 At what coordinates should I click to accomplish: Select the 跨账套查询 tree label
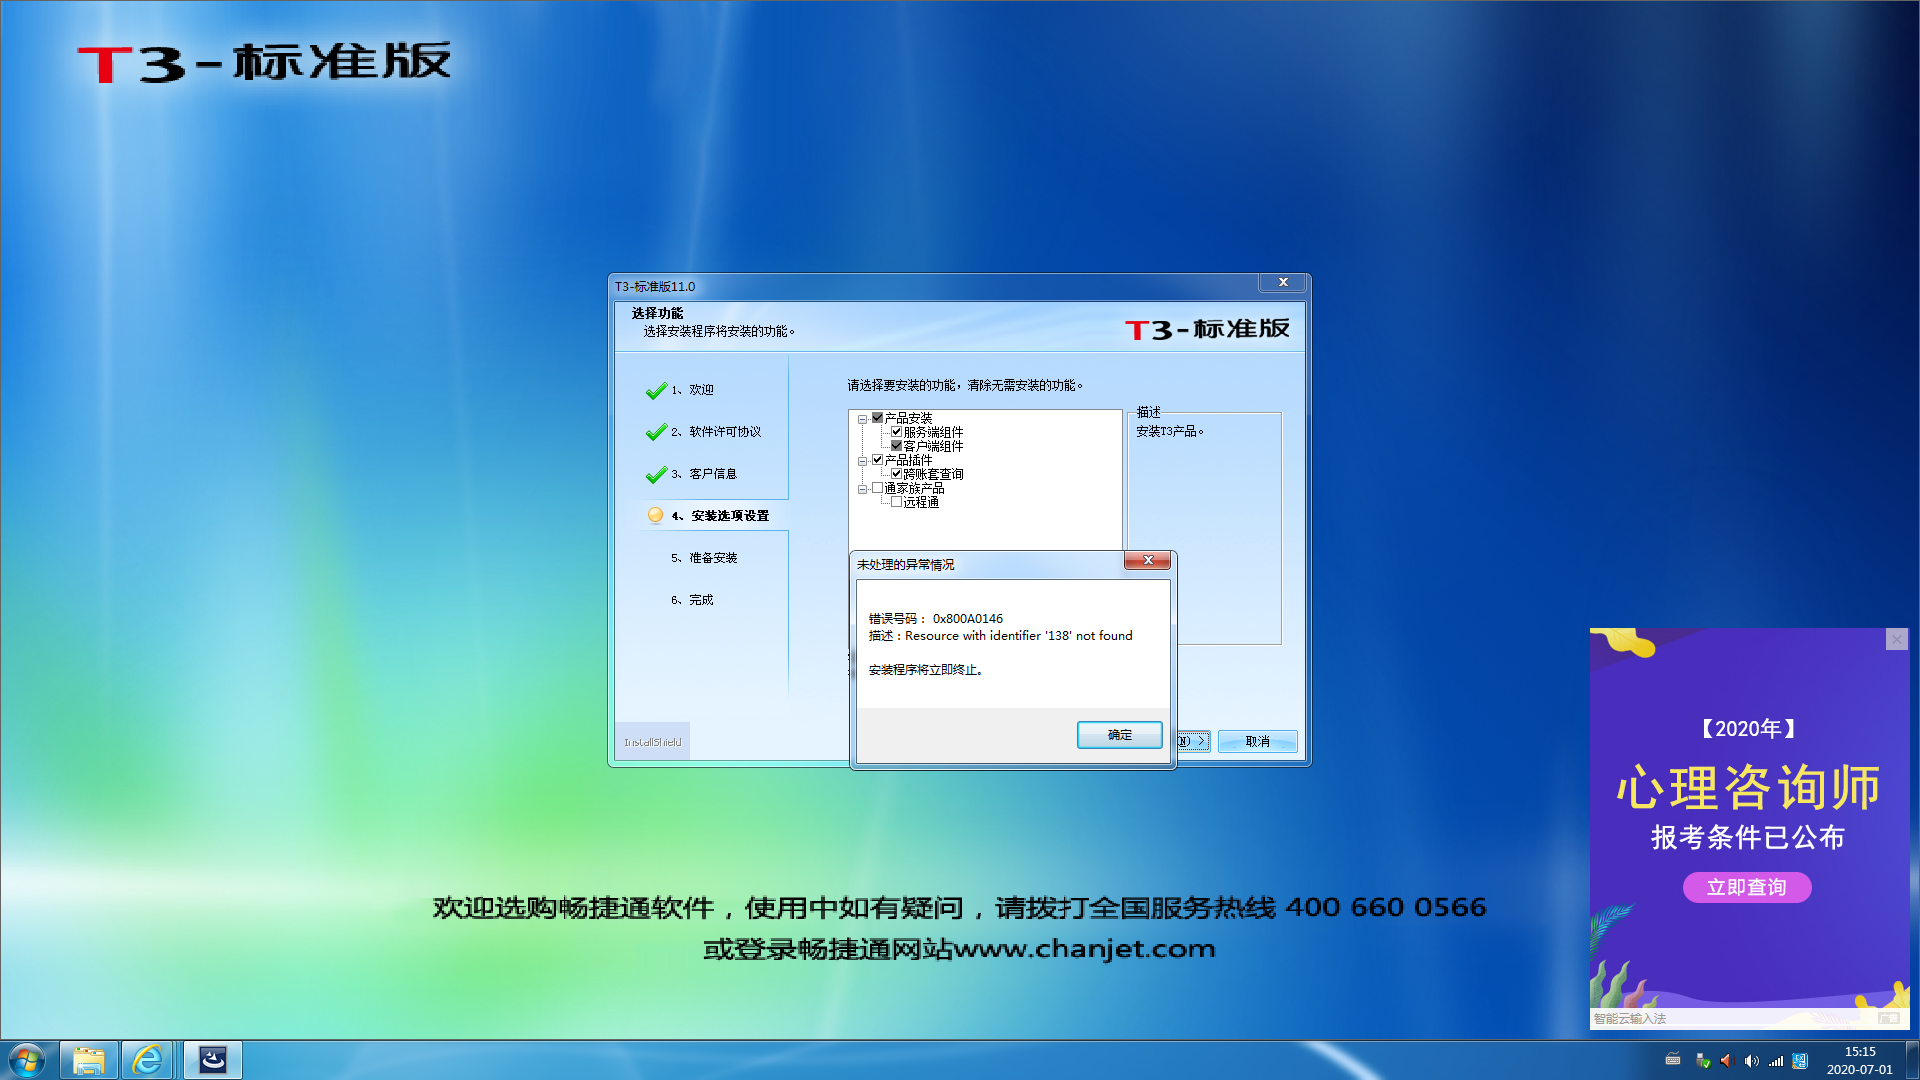933,474
